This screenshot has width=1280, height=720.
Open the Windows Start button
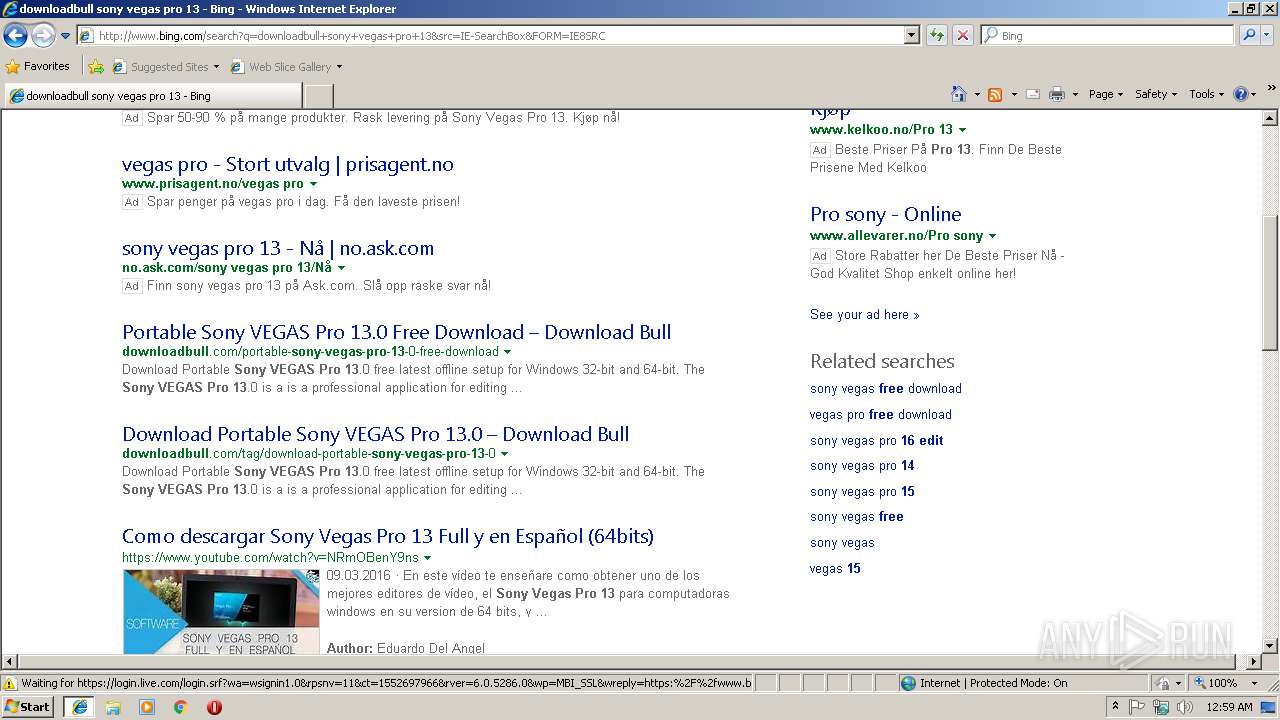(28, 707)
